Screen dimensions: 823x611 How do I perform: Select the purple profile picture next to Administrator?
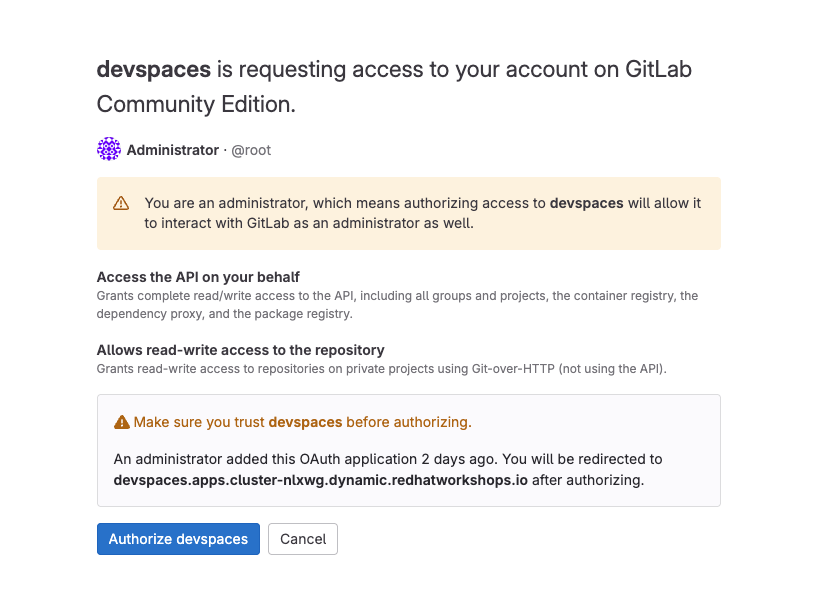click(x=108, y=148)
